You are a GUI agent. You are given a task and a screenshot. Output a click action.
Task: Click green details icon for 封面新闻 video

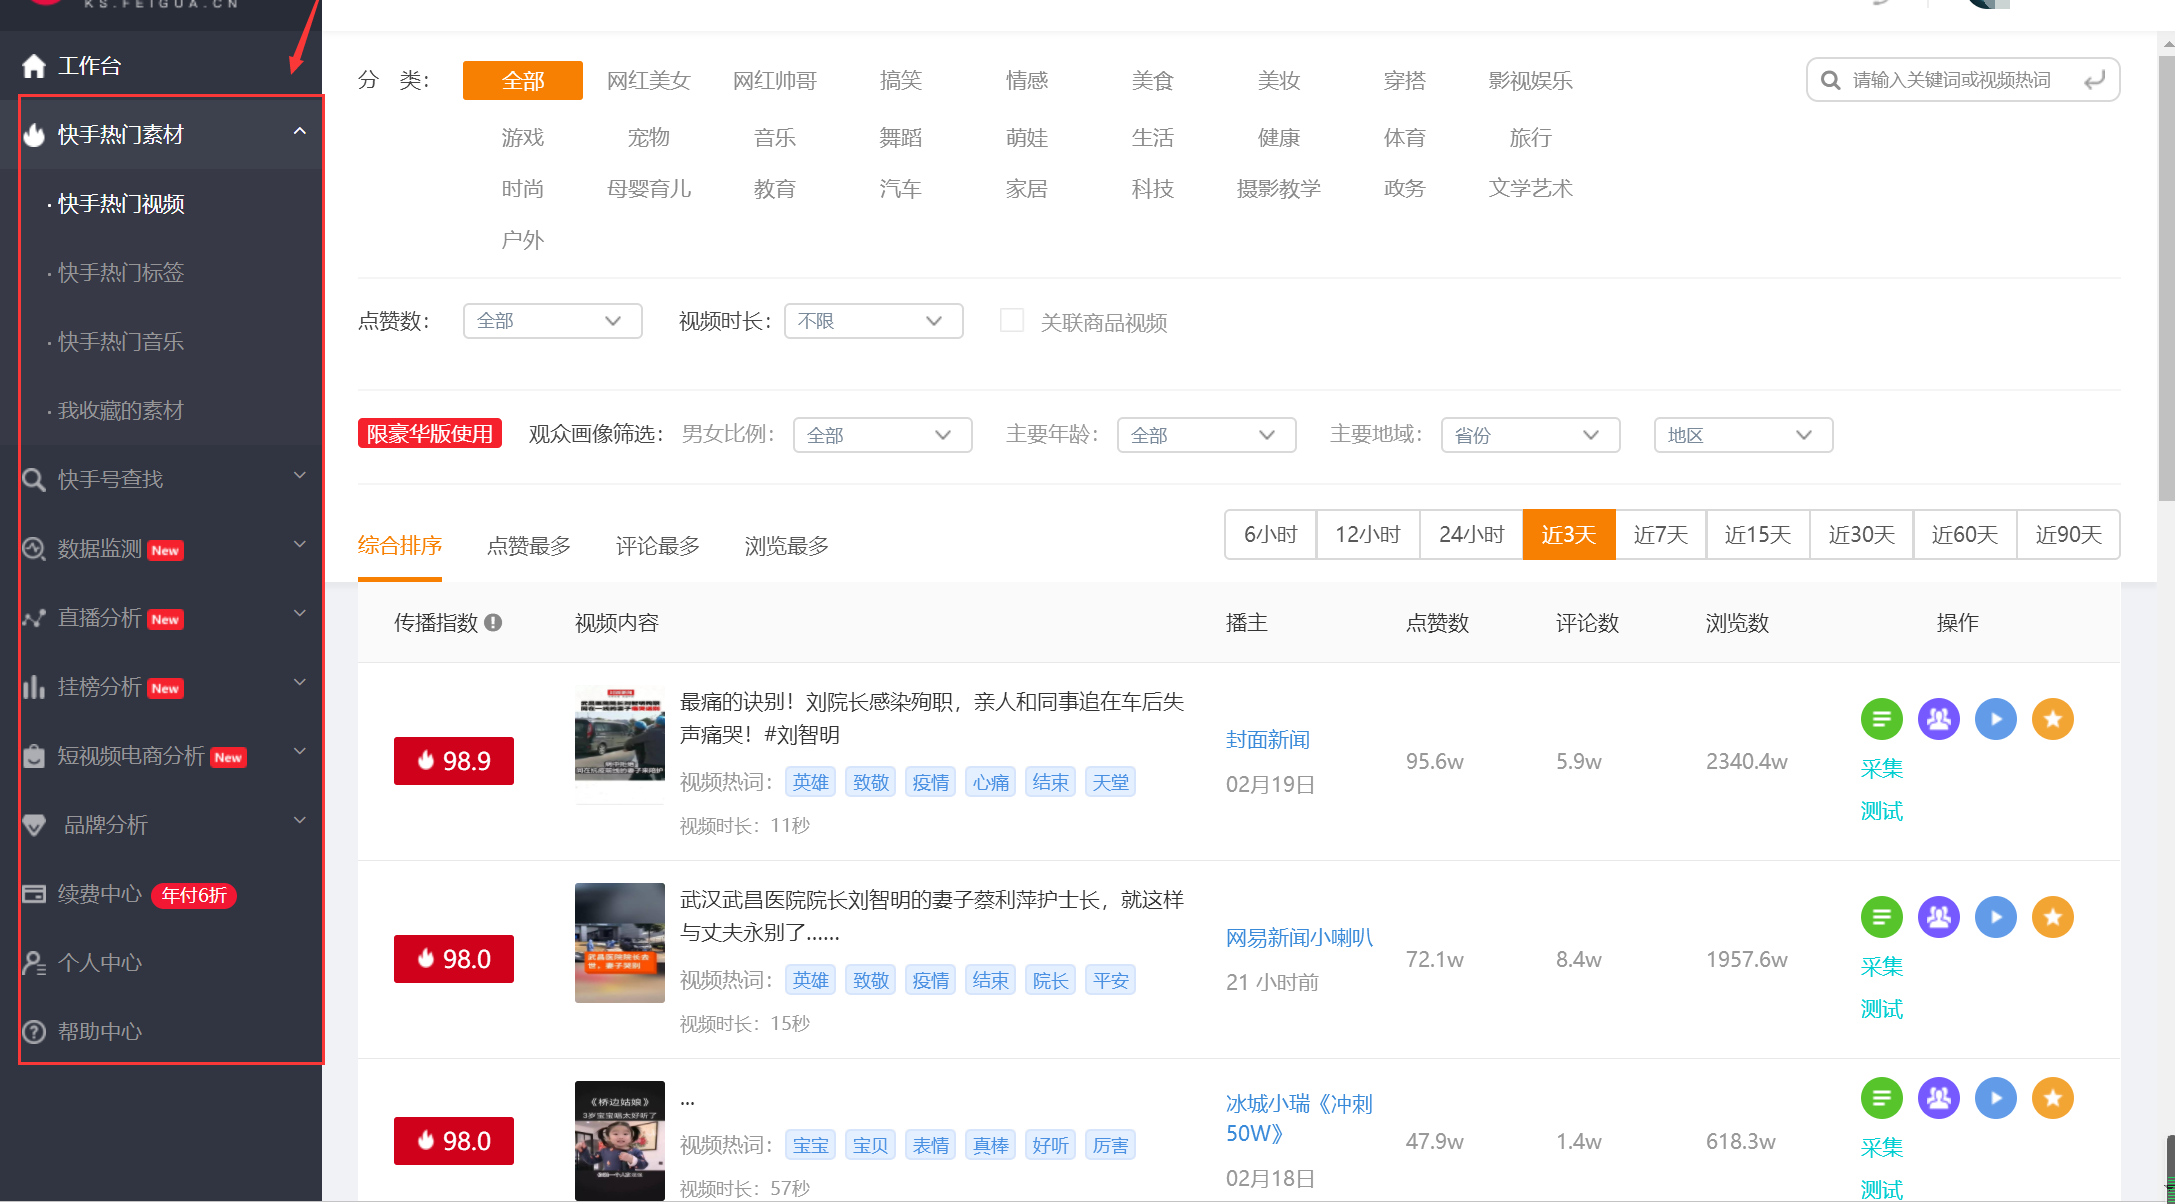(x=1882, y=719)
